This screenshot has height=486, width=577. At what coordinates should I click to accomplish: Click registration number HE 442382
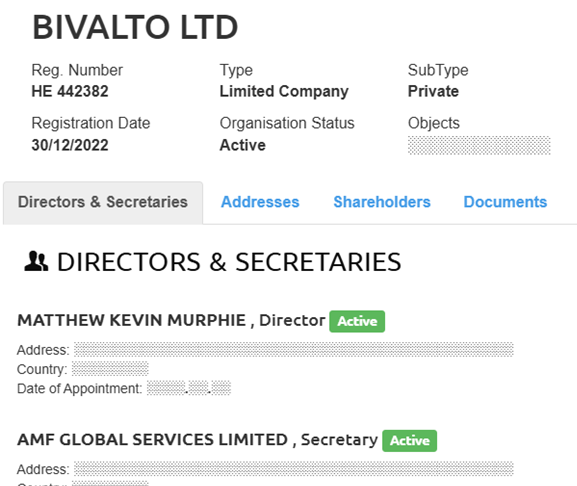click(x=70, y=91)
